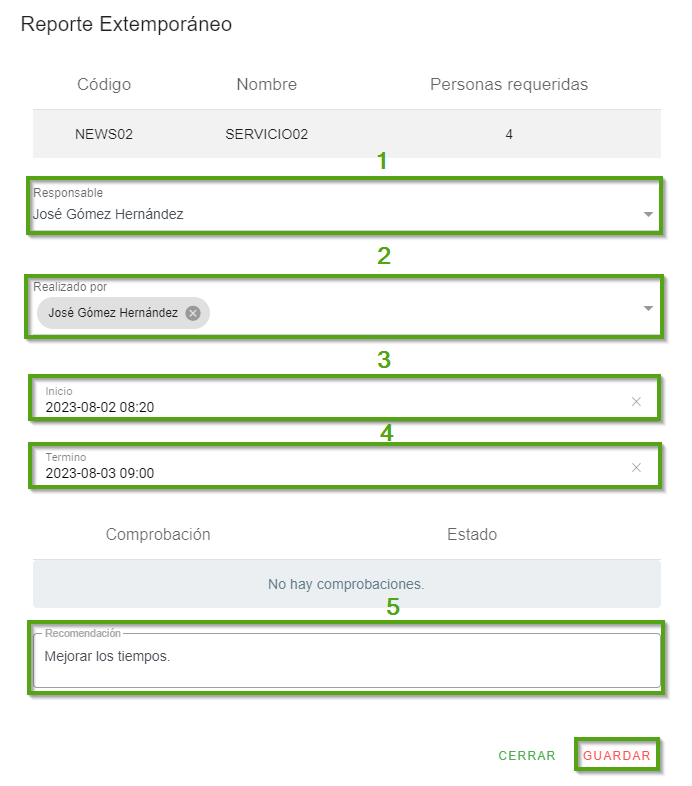
Task: Click the Personas requeridas column header
Action: click(509, 85)
